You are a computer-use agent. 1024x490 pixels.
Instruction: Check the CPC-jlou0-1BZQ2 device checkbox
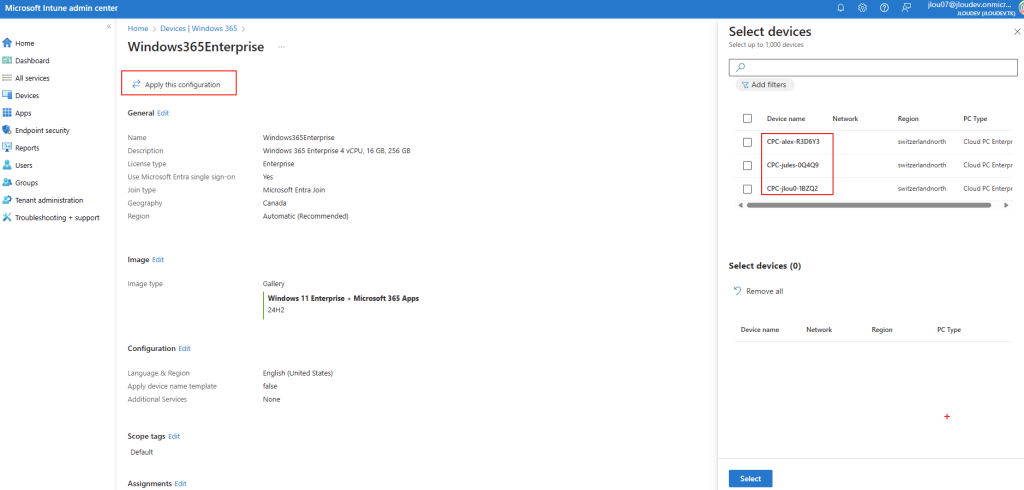point(747,189)
